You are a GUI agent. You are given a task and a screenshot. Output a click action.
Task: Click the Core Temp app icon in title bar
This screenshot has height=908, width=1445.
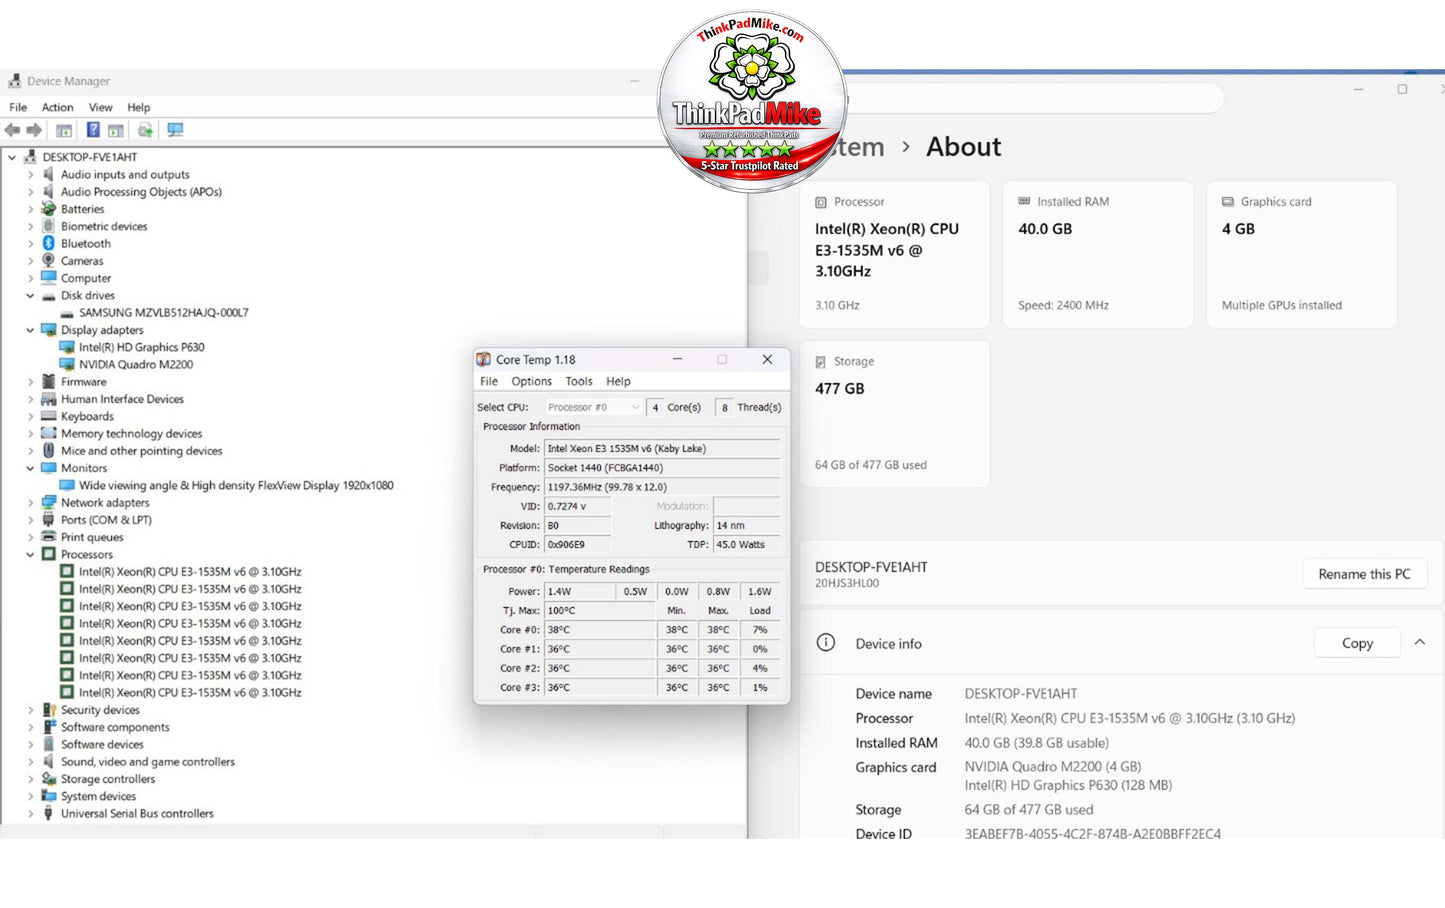click(x=484, y=359)
